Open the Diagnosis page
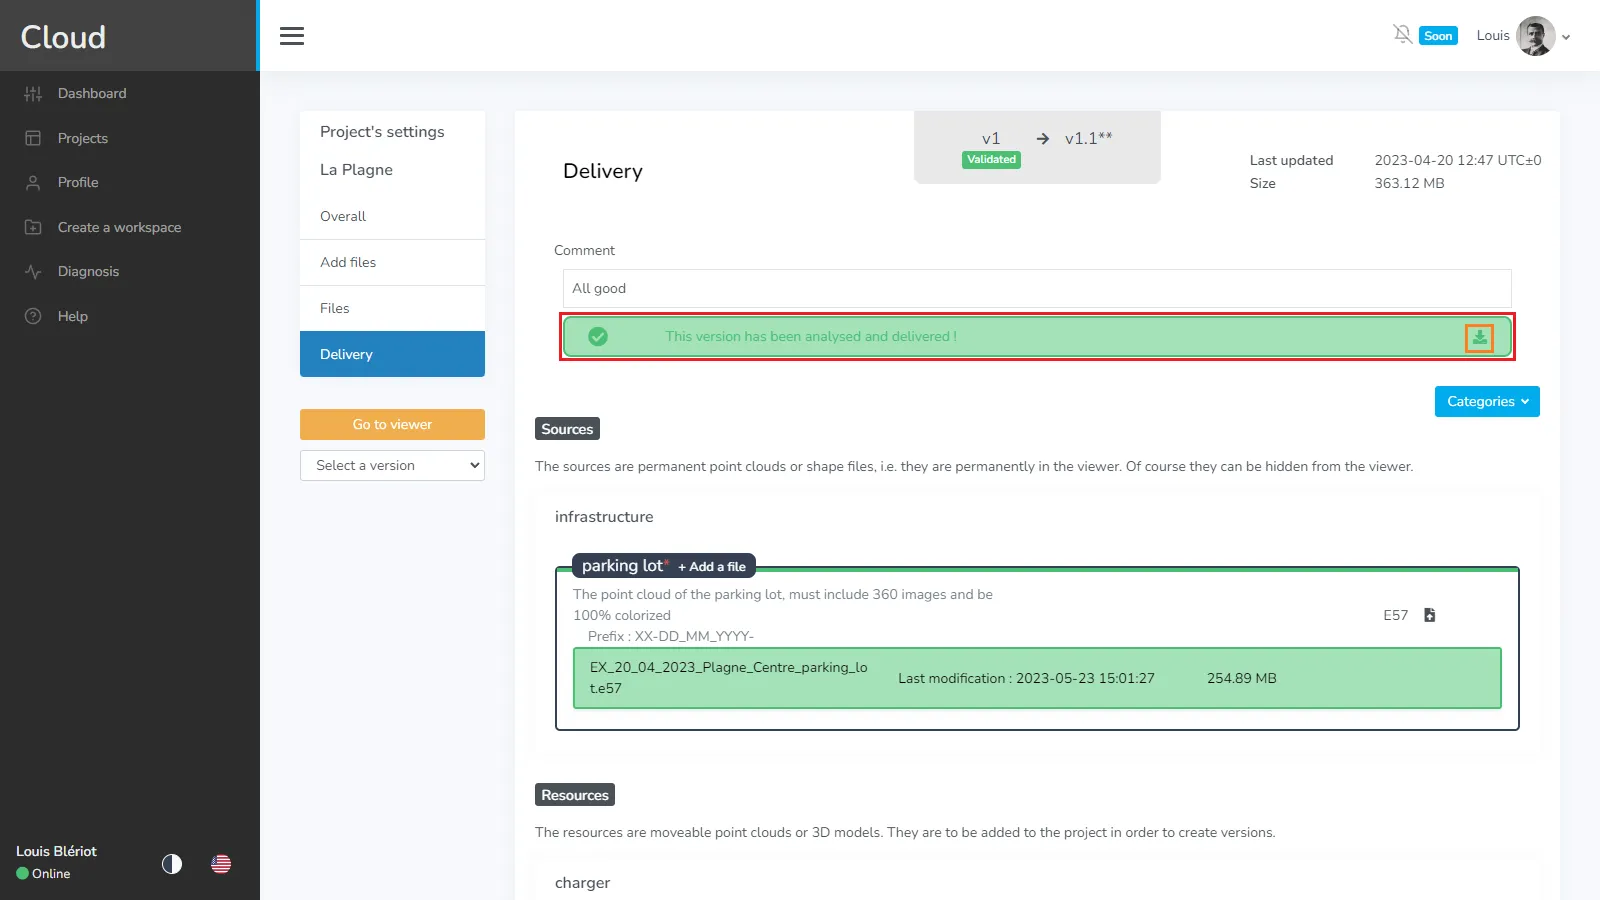The width and height of the screenshot is (1600, 900). pyautogui.click(x=88, y=272)
